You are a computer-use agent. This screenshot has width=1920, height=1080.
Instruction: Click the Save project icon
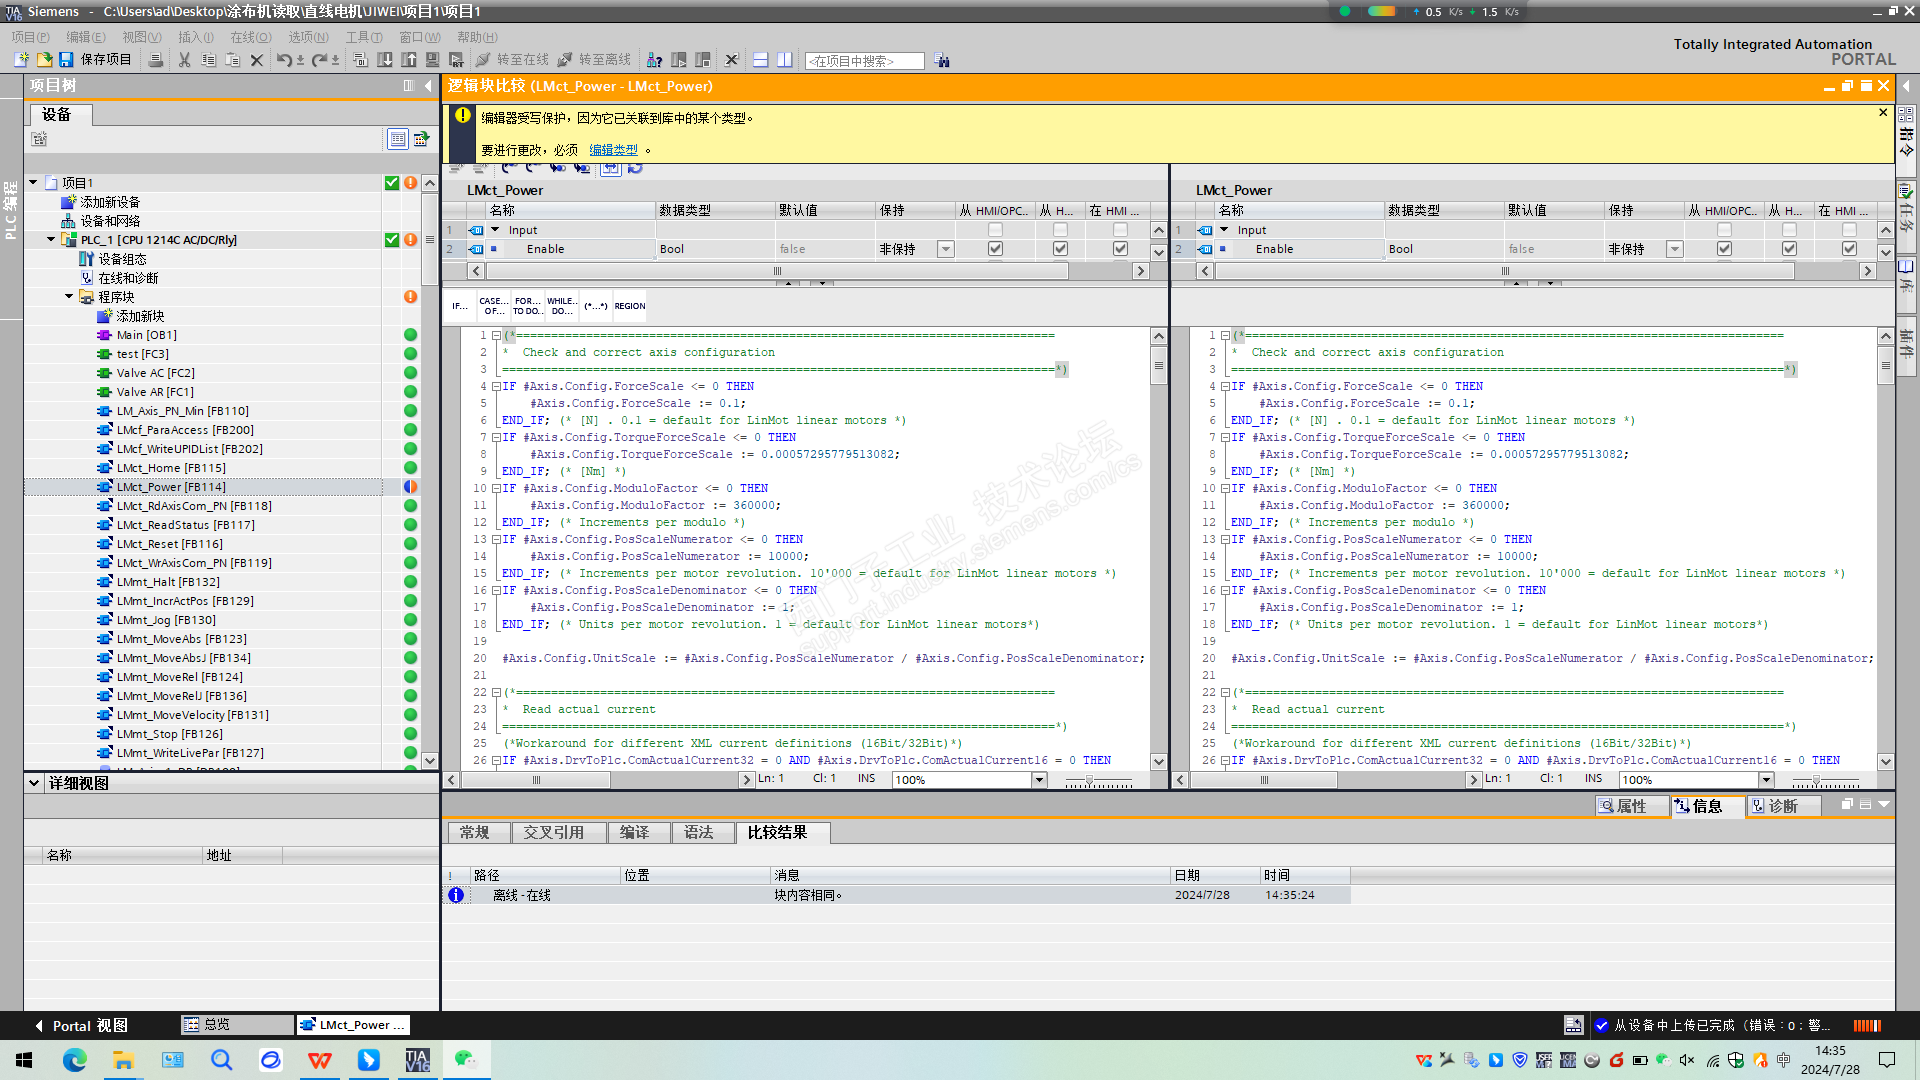click(66, 60)
